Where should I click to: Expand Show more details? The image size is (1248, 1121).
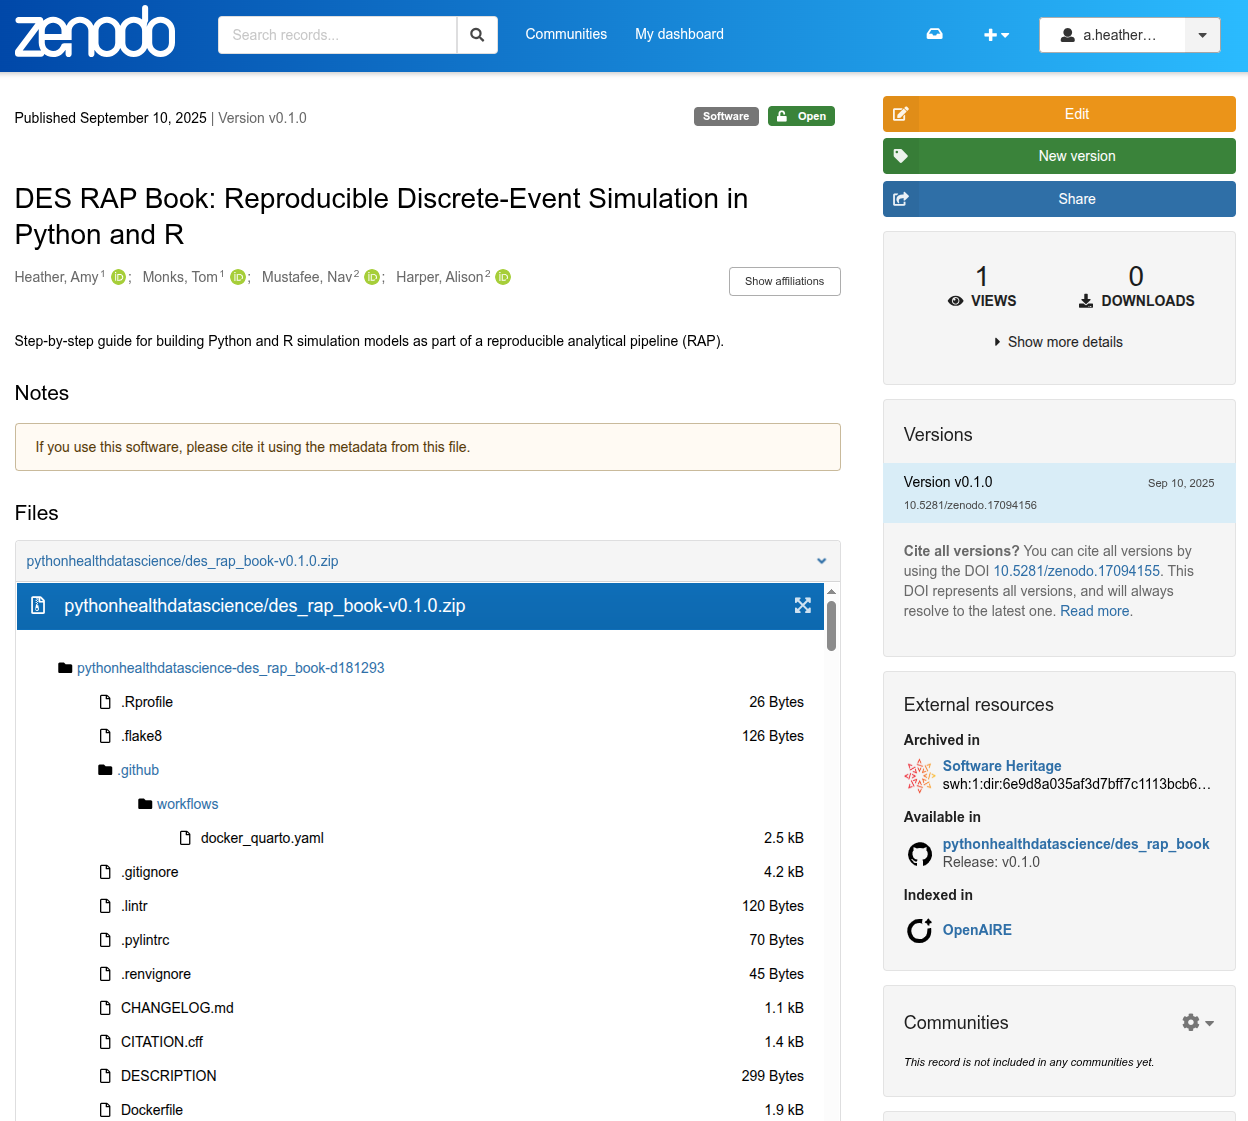pos(1058,342)
